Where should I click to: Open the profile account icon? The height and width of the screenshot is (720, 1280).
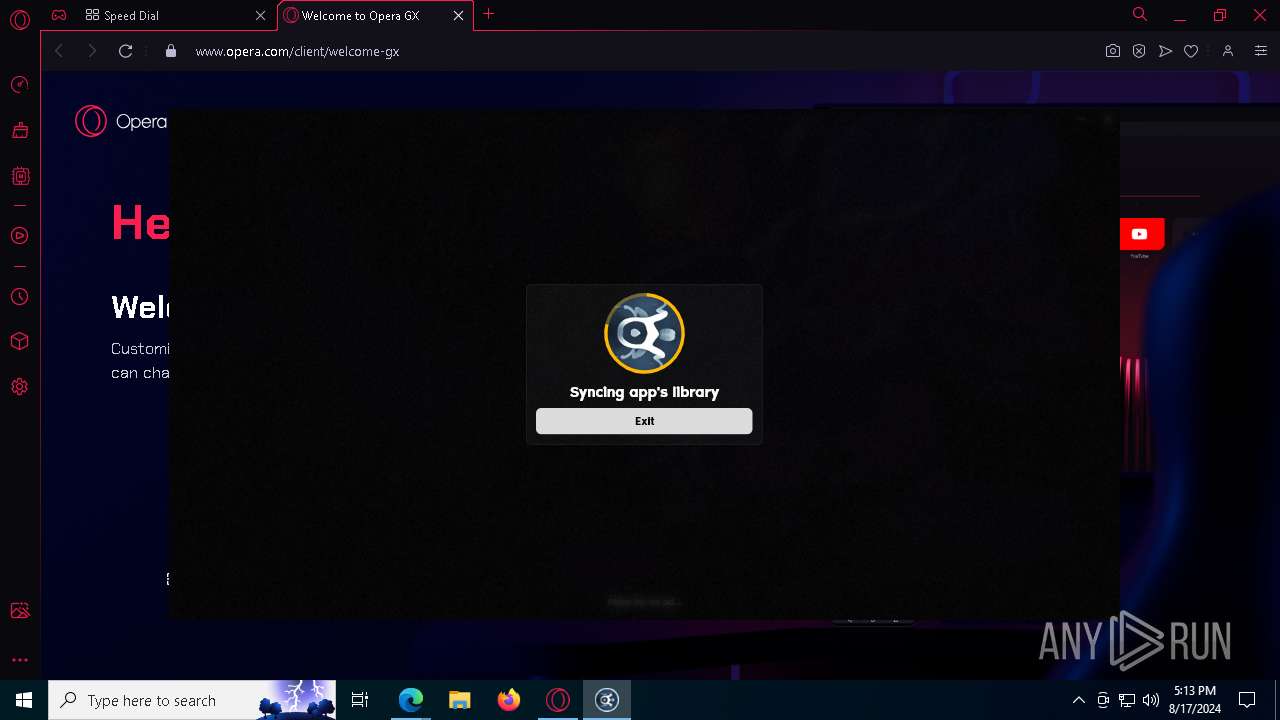[1228, 51]
